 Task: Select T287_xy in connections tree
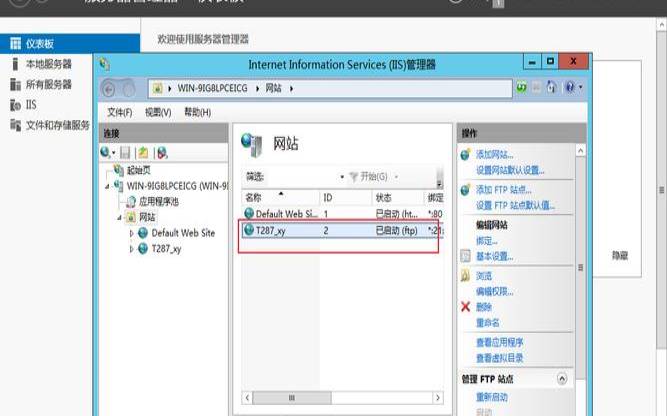pyautogui.click(x=166, y=249)
